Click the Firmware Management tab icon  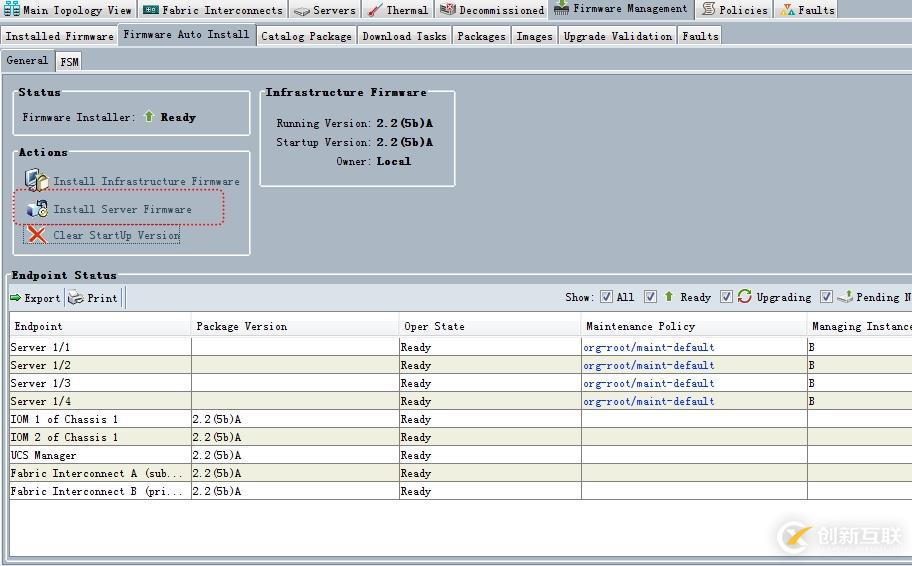point(561,8)
